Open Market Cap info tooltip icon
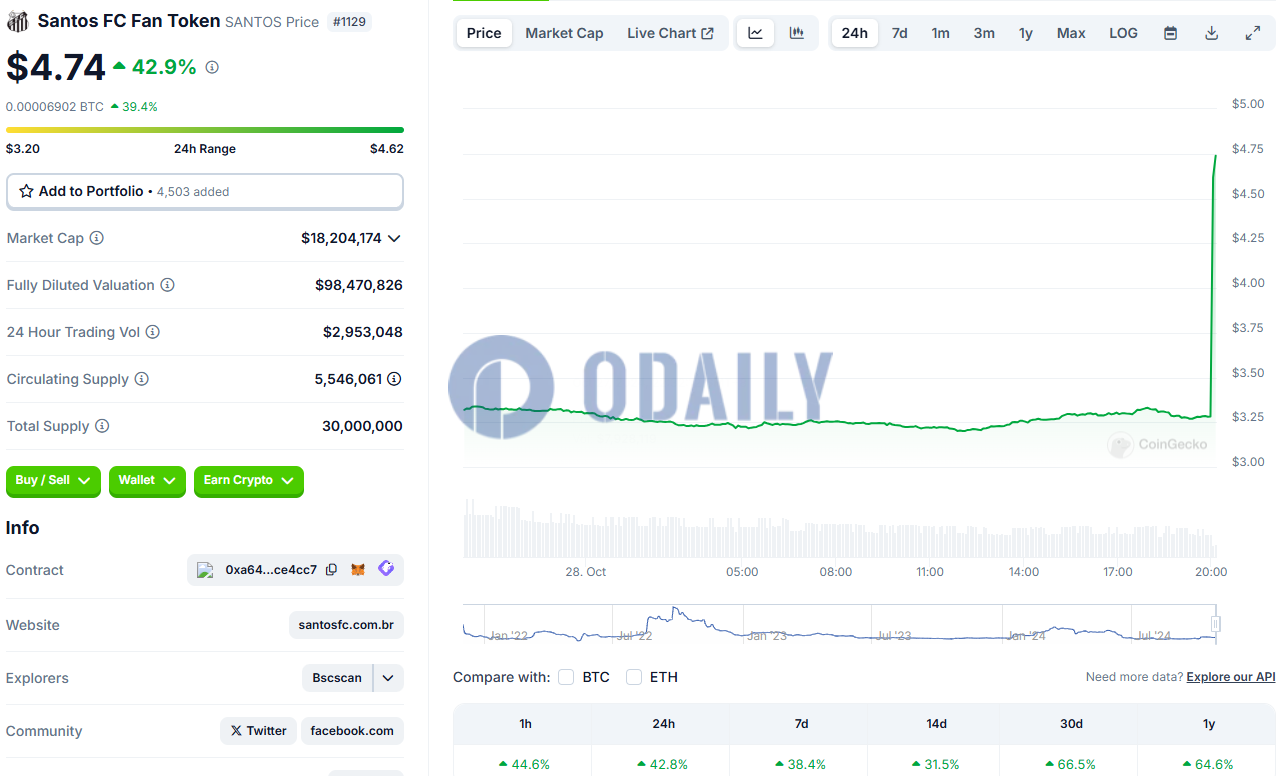The image size is (1281, 776). coord(97,238)
